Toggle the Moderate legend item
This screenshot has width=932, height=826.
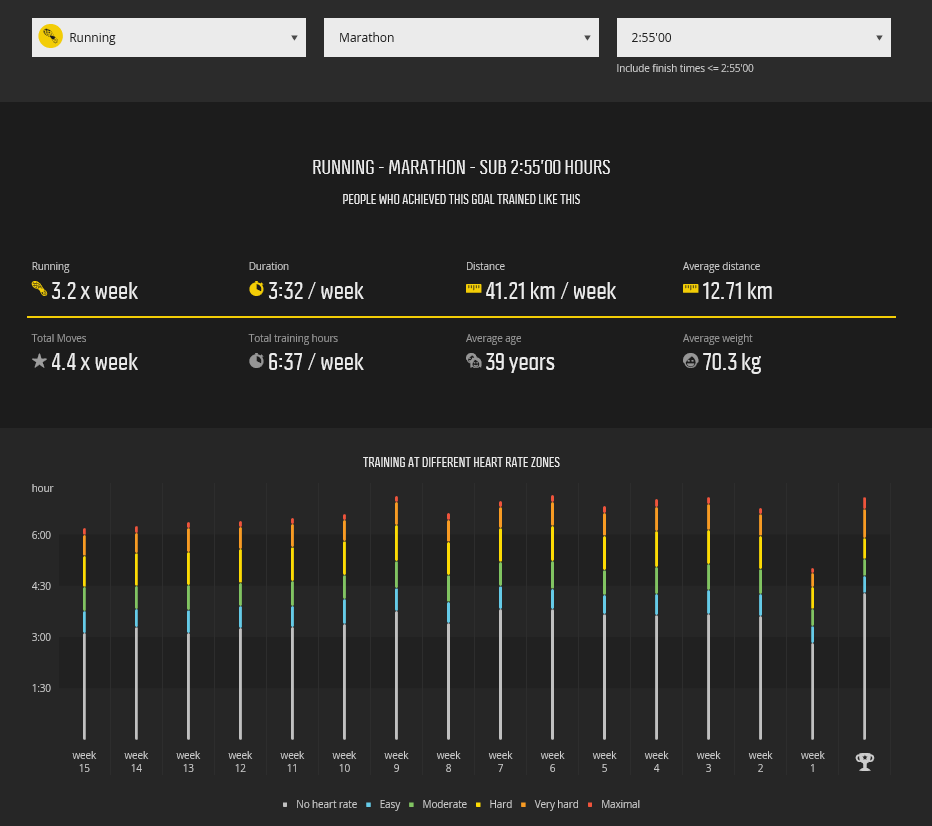pos(438,804)
